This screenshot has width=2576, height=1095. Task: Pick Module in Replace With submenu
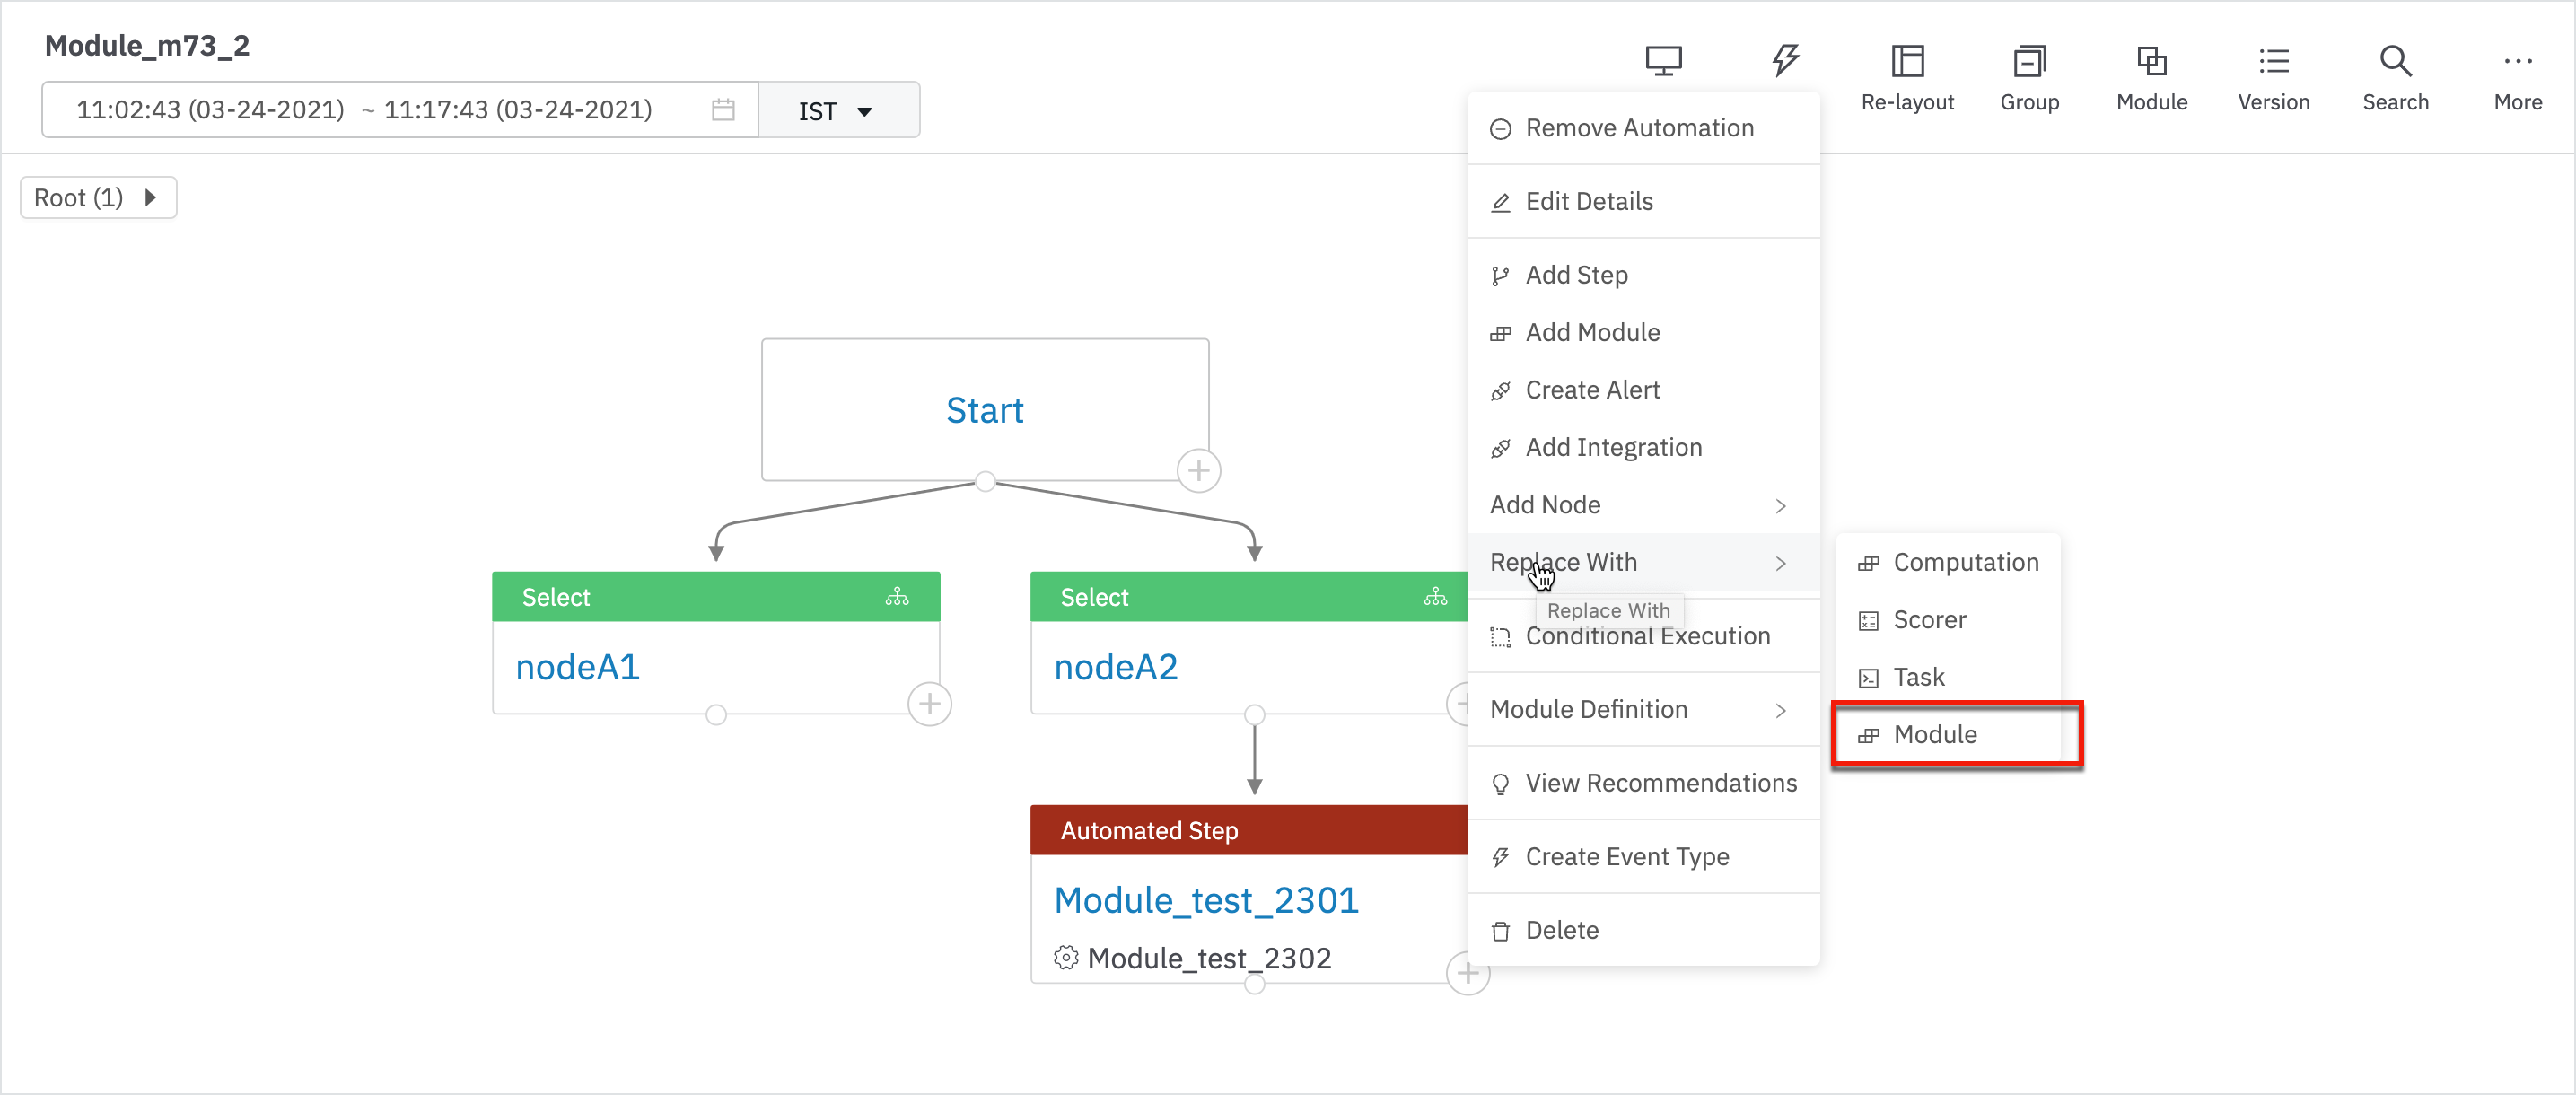(1947, 735)
